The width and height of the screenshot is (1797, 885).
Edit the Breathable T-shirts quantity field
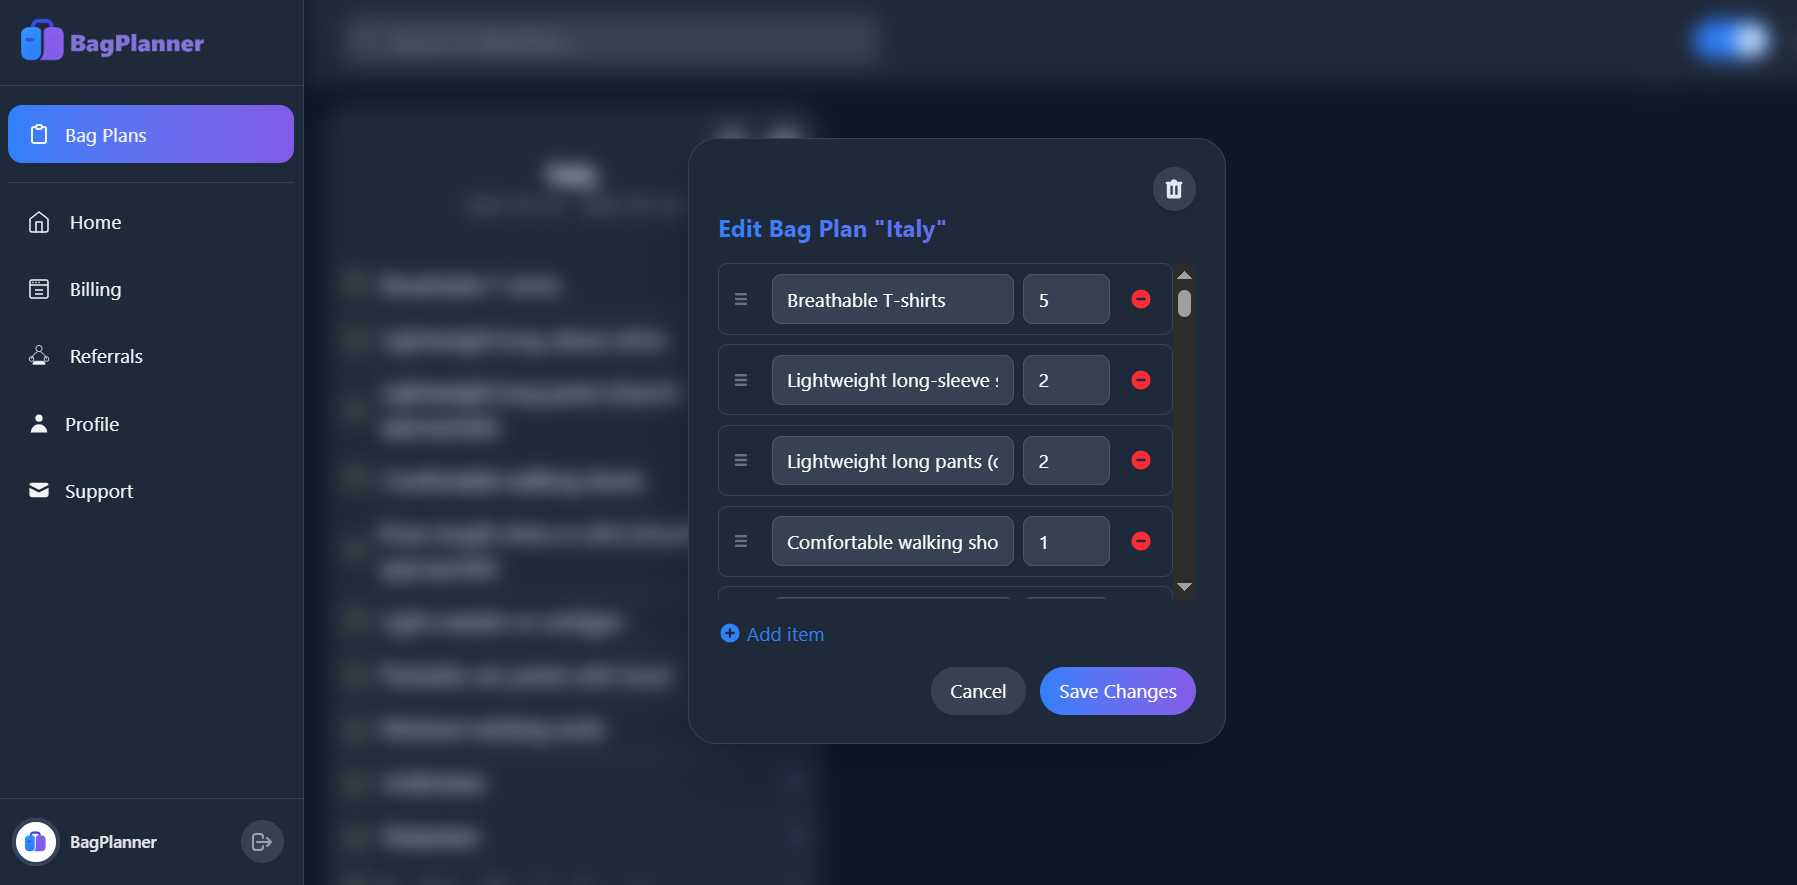coord(1066,299)
